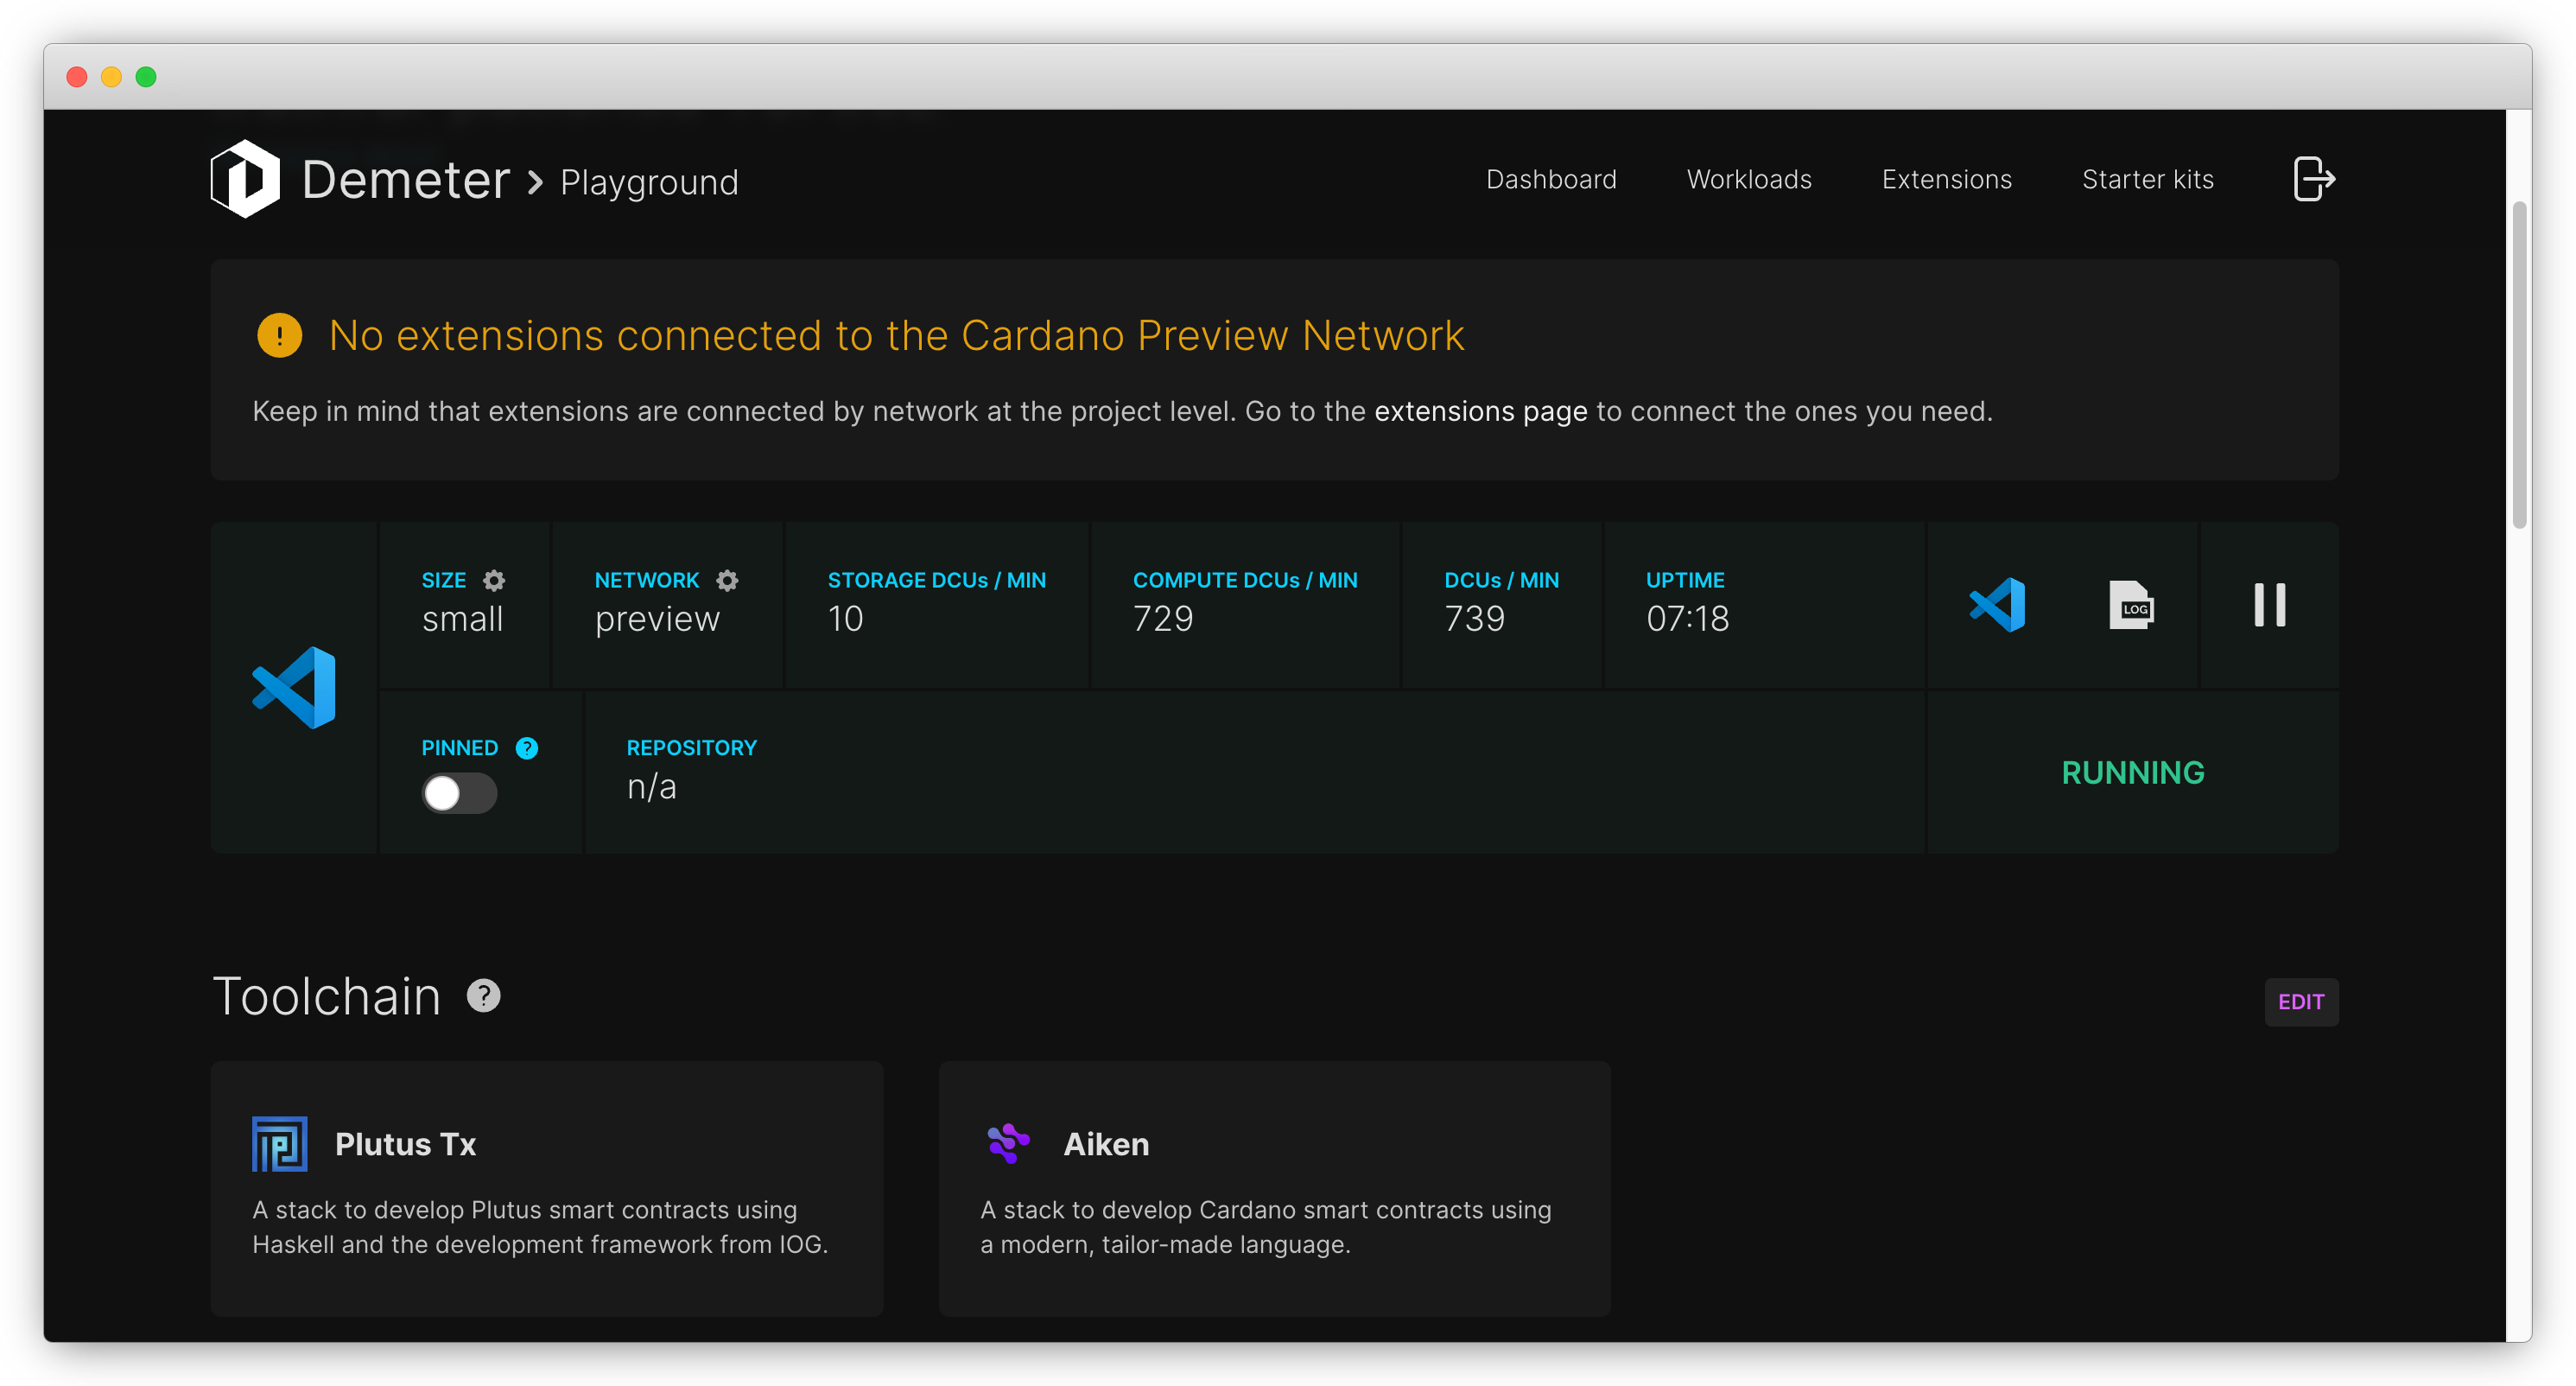Click the yellow warning exclamation icon
This screenshot has height=1386, width=2576.
pyautogui.click(x=280, y=336)
